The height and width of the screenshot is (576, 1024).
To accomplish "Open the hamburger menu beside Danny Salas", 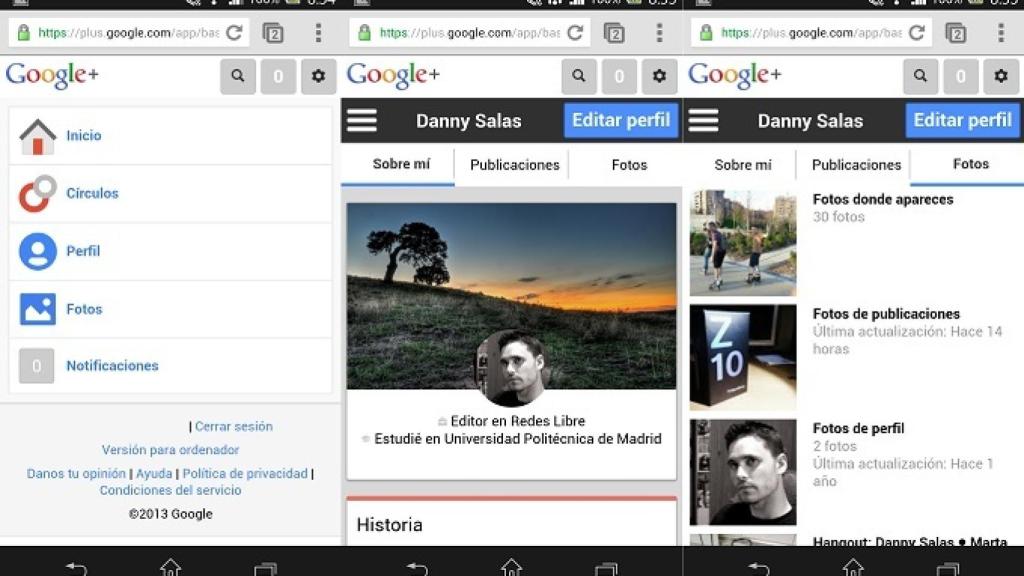I will 361,120.
